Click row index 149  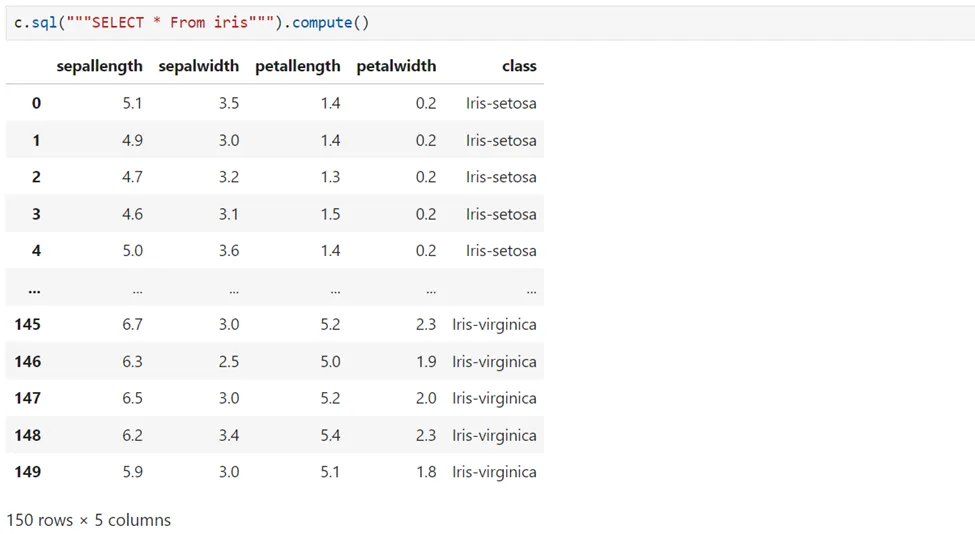27,472
